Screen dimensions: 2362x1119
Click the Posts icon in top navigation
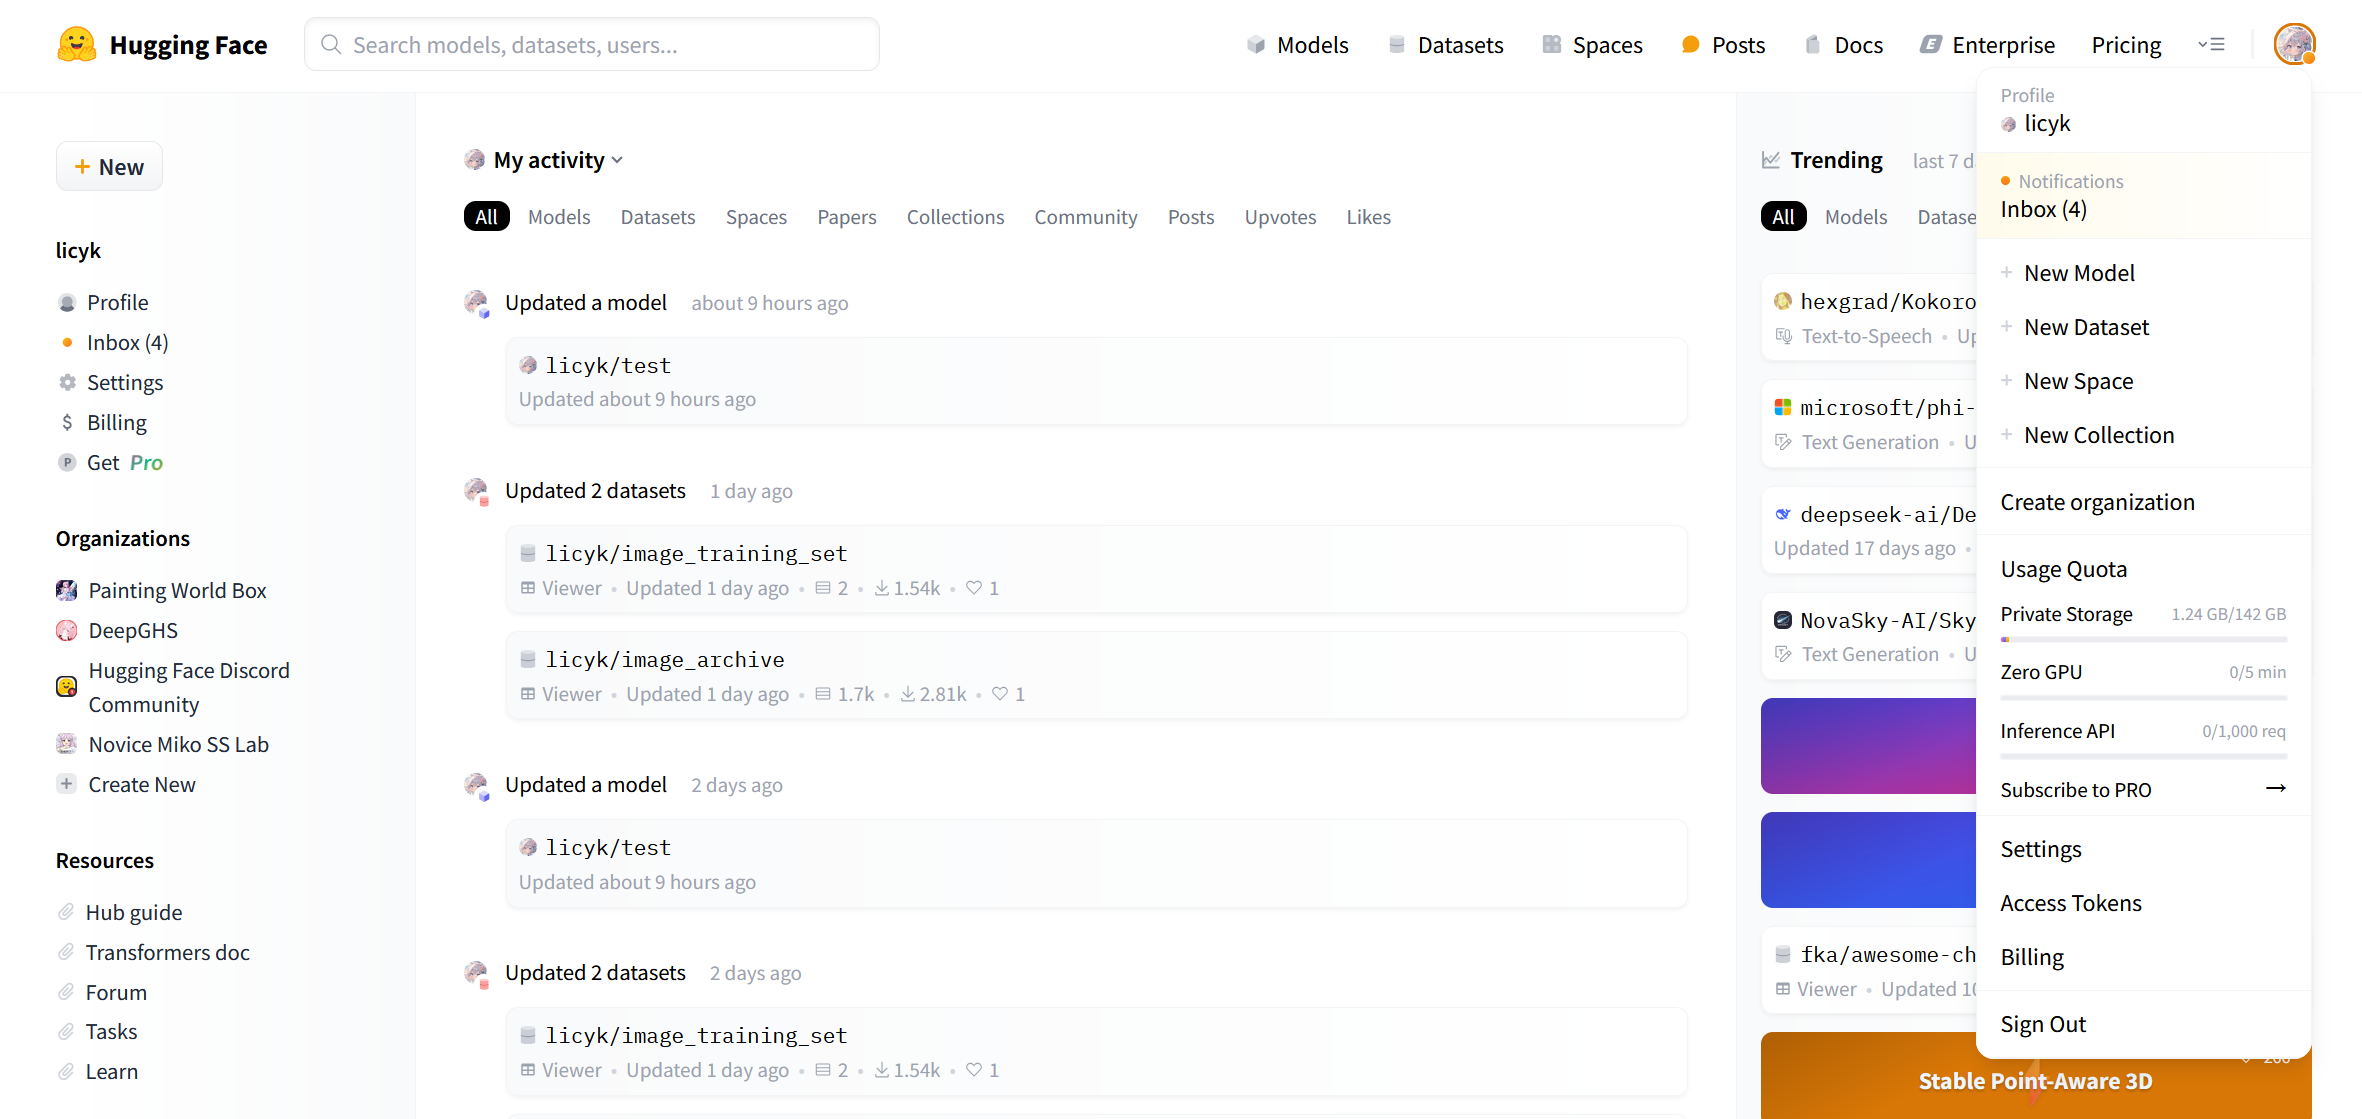click(x=1690, y=45)
